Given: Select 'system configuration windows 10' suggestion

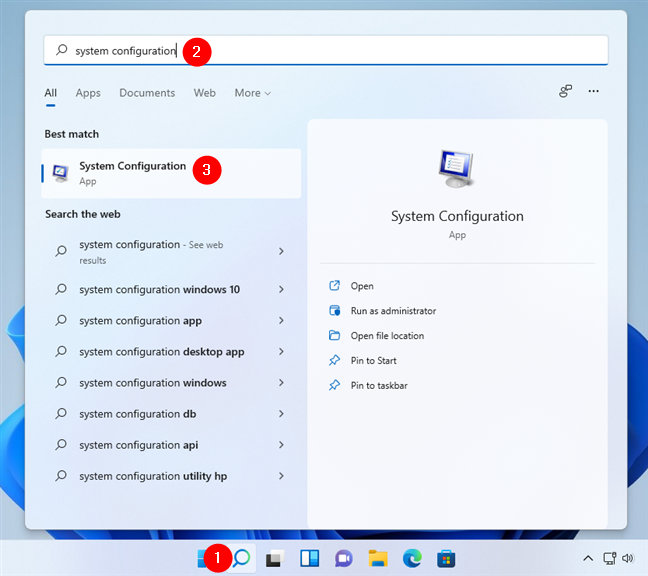Looking at the screenshot, I should 171,289.
